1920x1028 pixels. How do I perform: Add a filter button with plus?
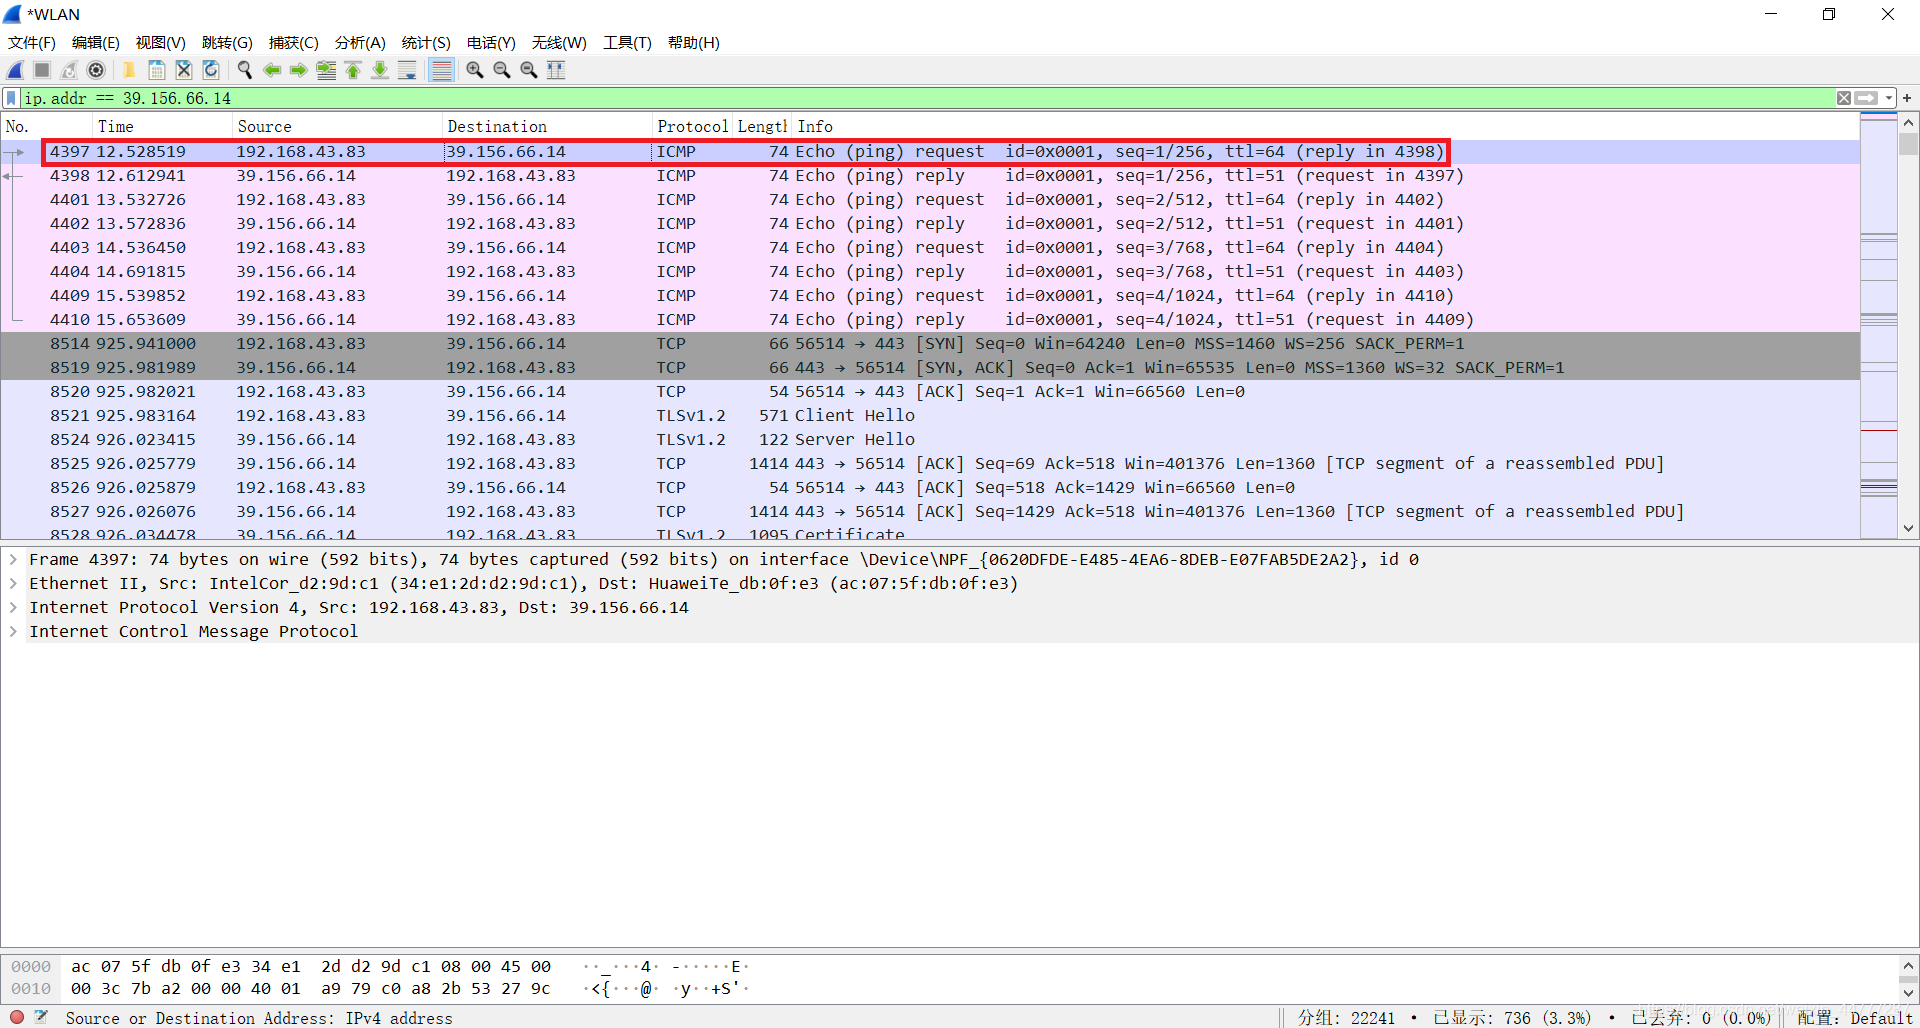[x=1907, y=98]
